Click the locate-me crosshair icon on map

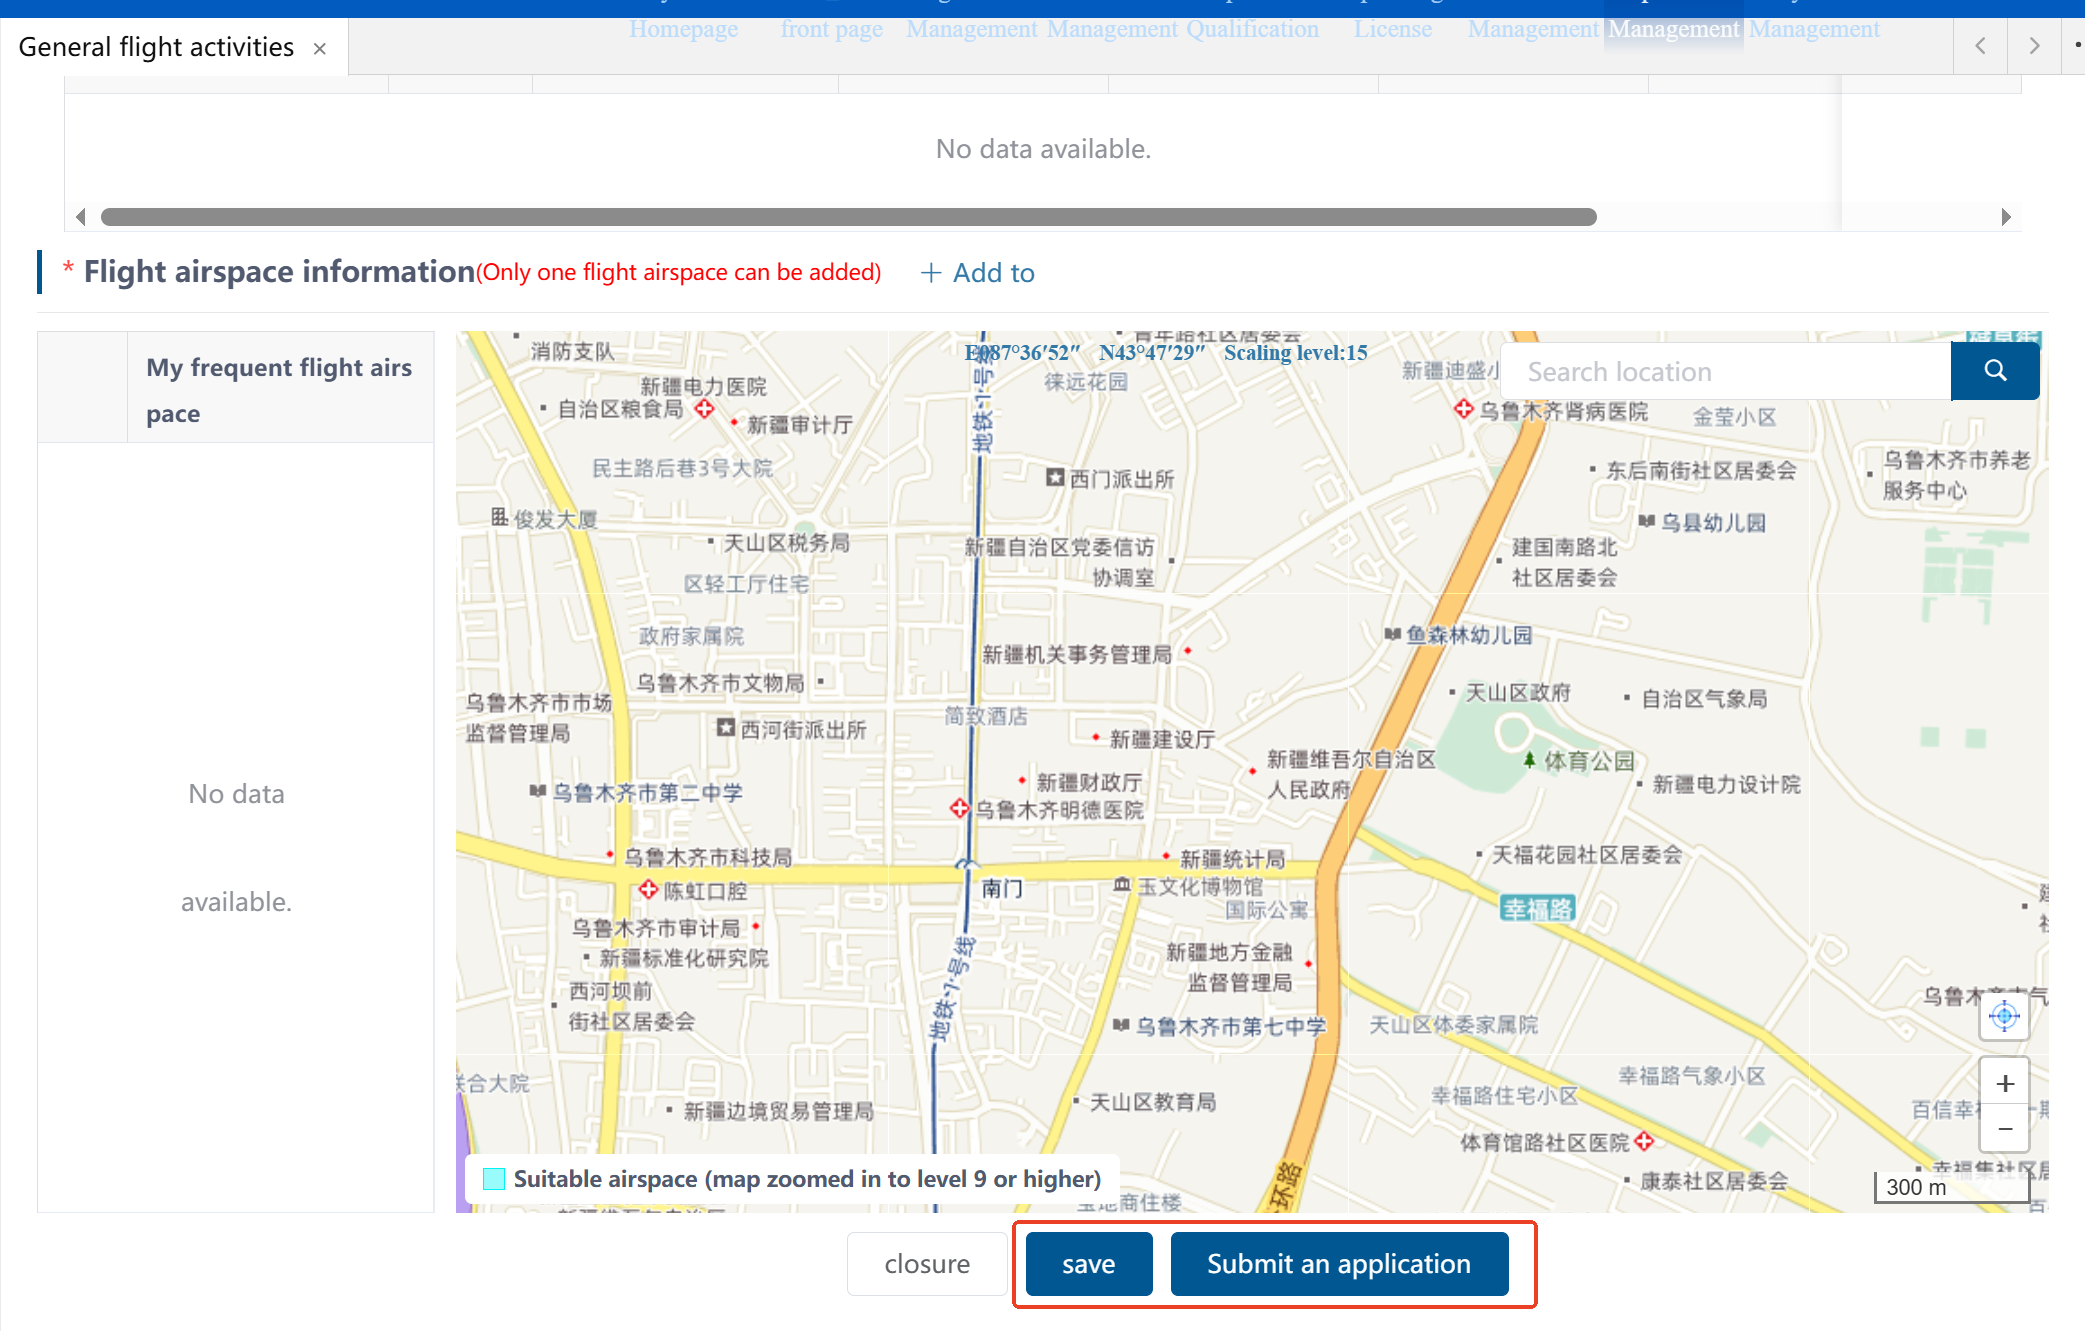(2004, 1017)
